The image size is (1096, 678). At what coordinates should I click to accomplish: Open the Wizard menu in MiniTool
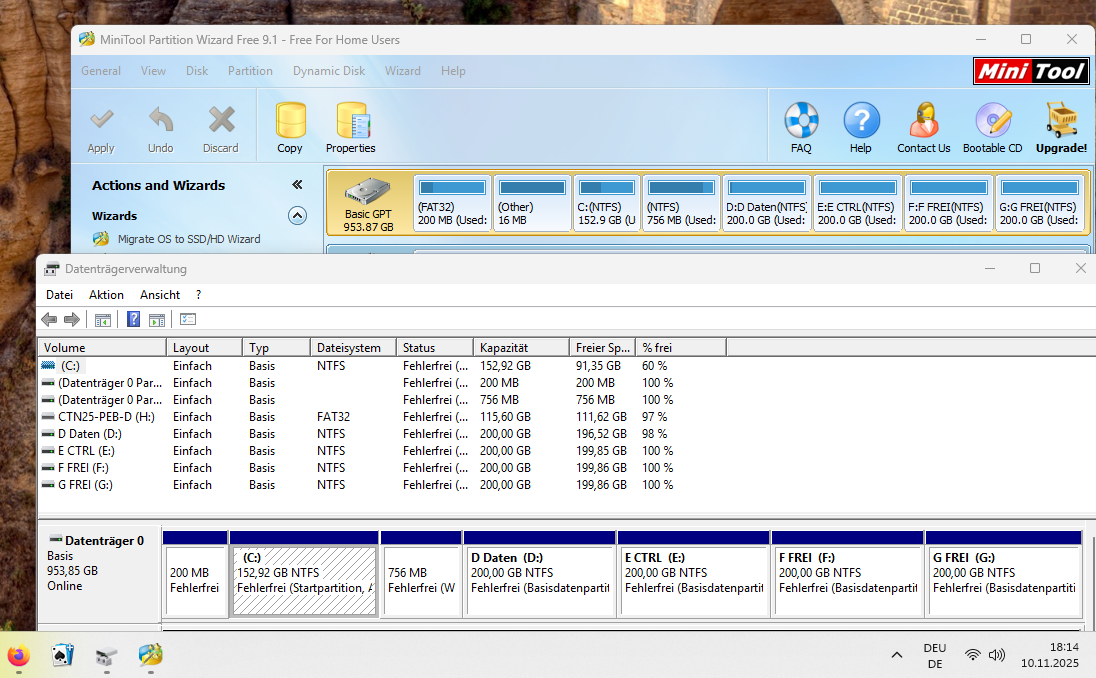pyautogui.click(x=403, y=71)
